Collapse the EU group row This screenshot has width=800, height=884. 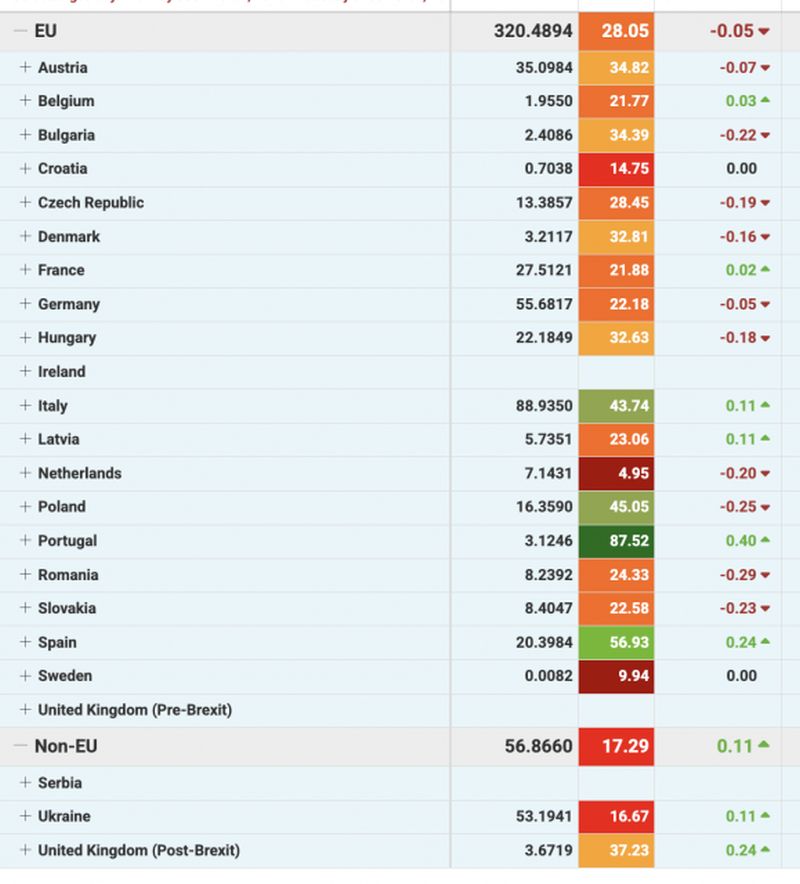point(20,31)
